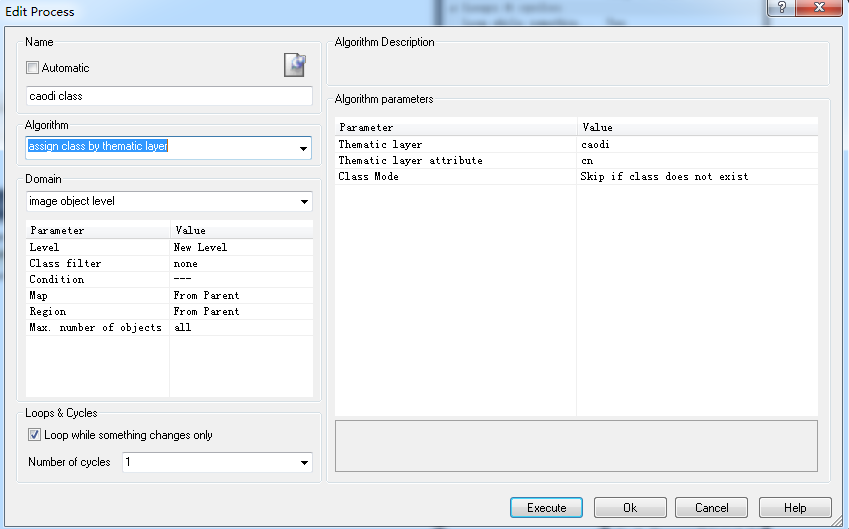Open Help from the dialog buttons
The height and width of the screenshot is (529, 849).
pyautogui.click(x=795, y=508)
